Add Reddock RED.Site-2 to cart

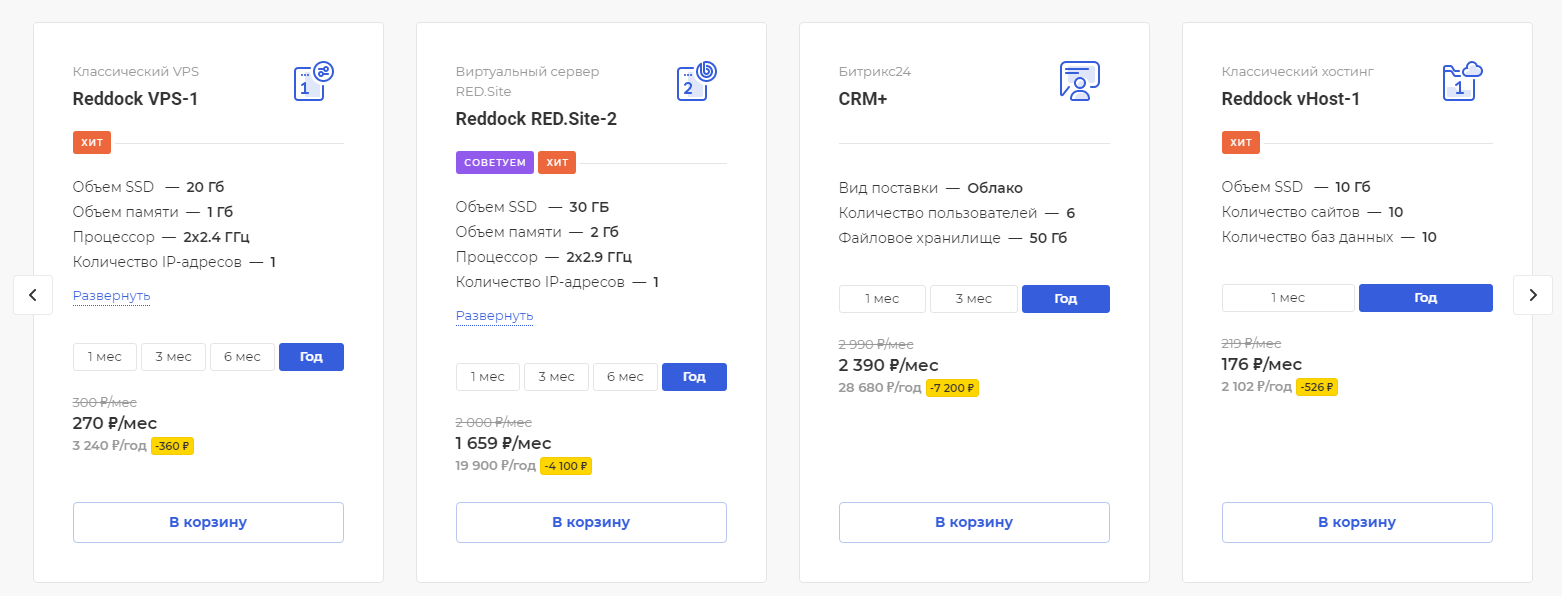point(591,522)
